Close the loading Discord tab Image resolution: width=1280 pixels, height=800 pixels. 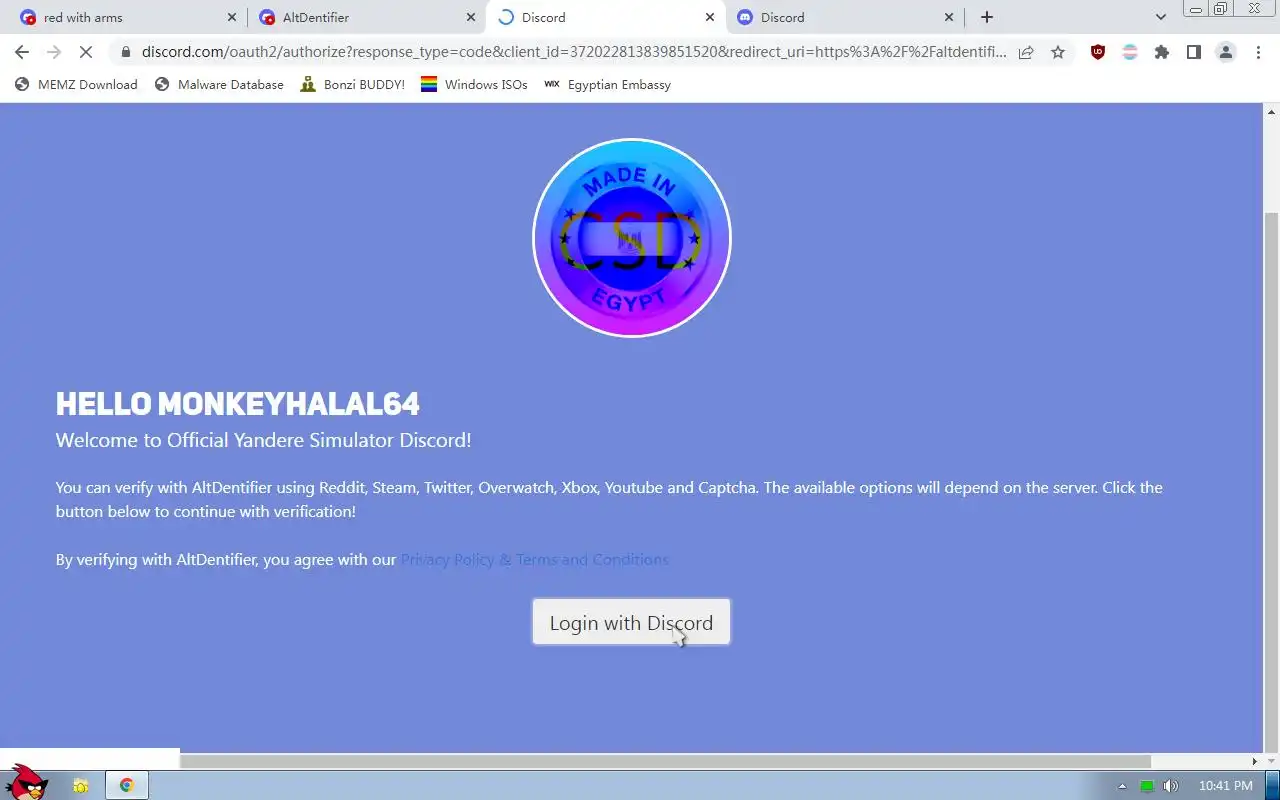pyautogui.click(x=710, y=17)
